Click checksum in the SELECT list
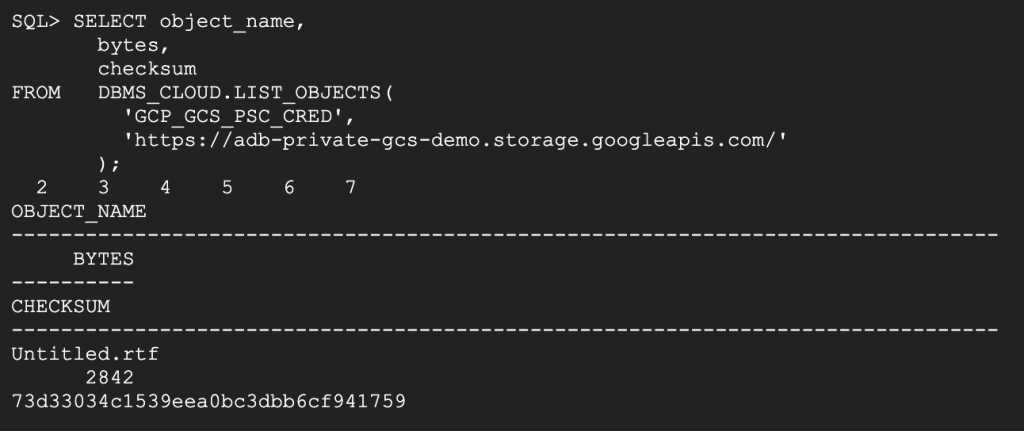Image resolution: width=1024 pixels, height=431 pixels. (x=147, y=69)
